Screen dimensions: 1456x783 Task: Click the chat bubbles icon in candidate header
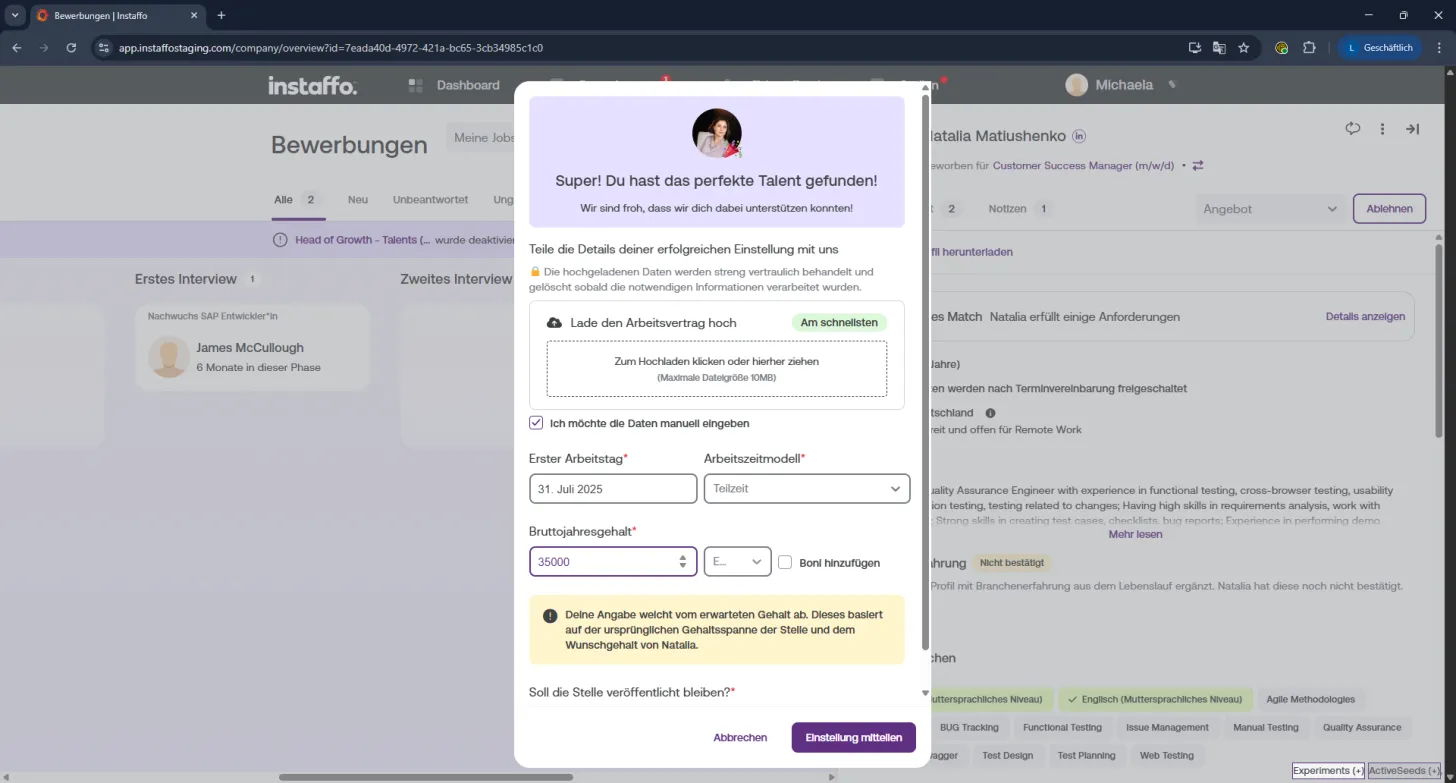pos(1353,129)
